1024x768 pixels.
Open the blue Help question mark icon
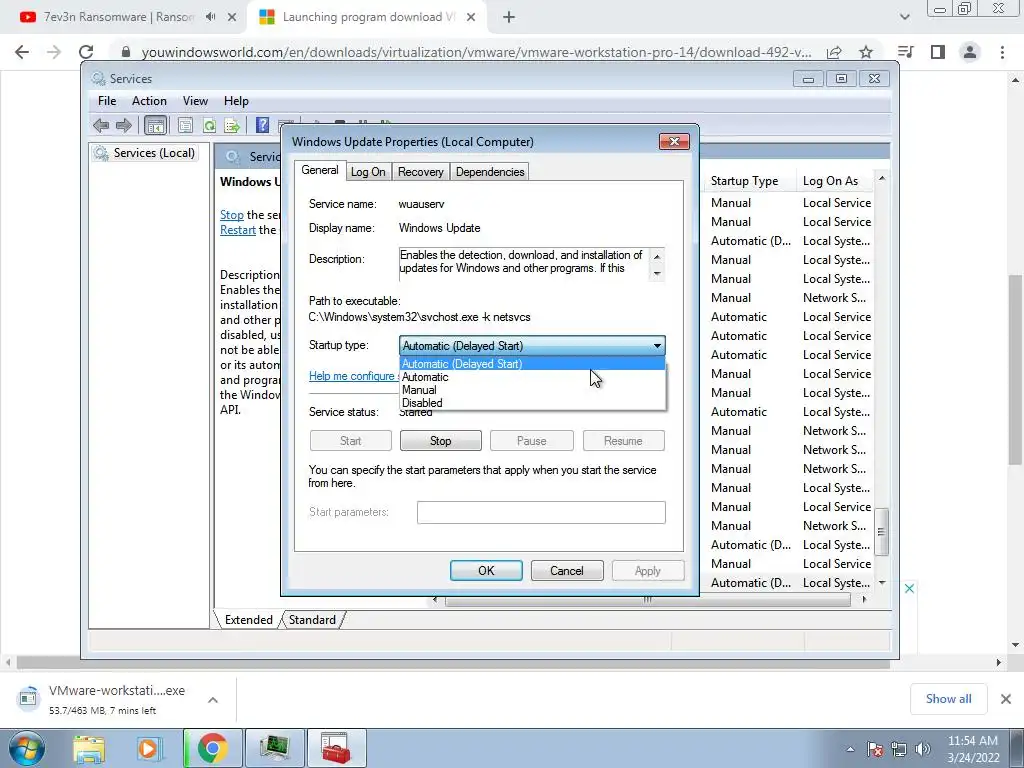point(262,125)
